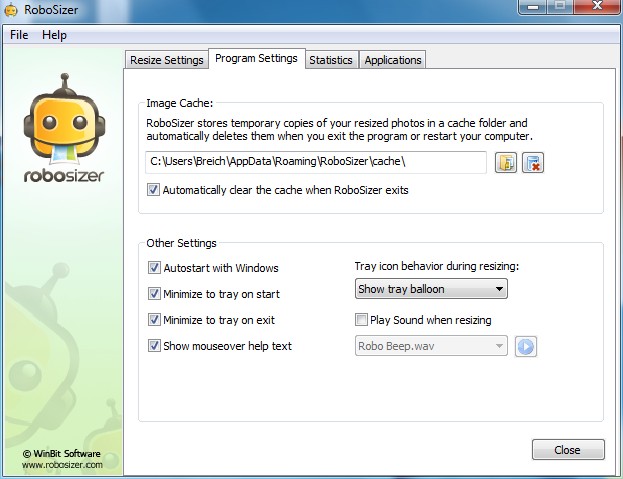
Task: Open the Applications tab
Action: (393, 60)
